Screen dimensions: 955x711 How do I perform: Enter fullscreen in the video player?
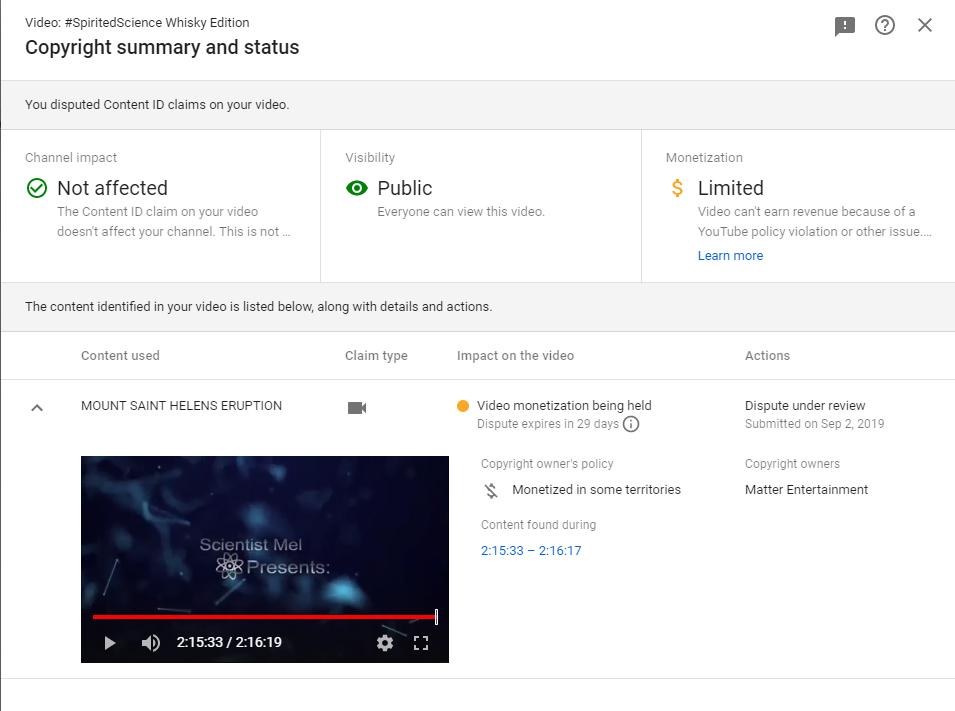(x=421, y=643)
